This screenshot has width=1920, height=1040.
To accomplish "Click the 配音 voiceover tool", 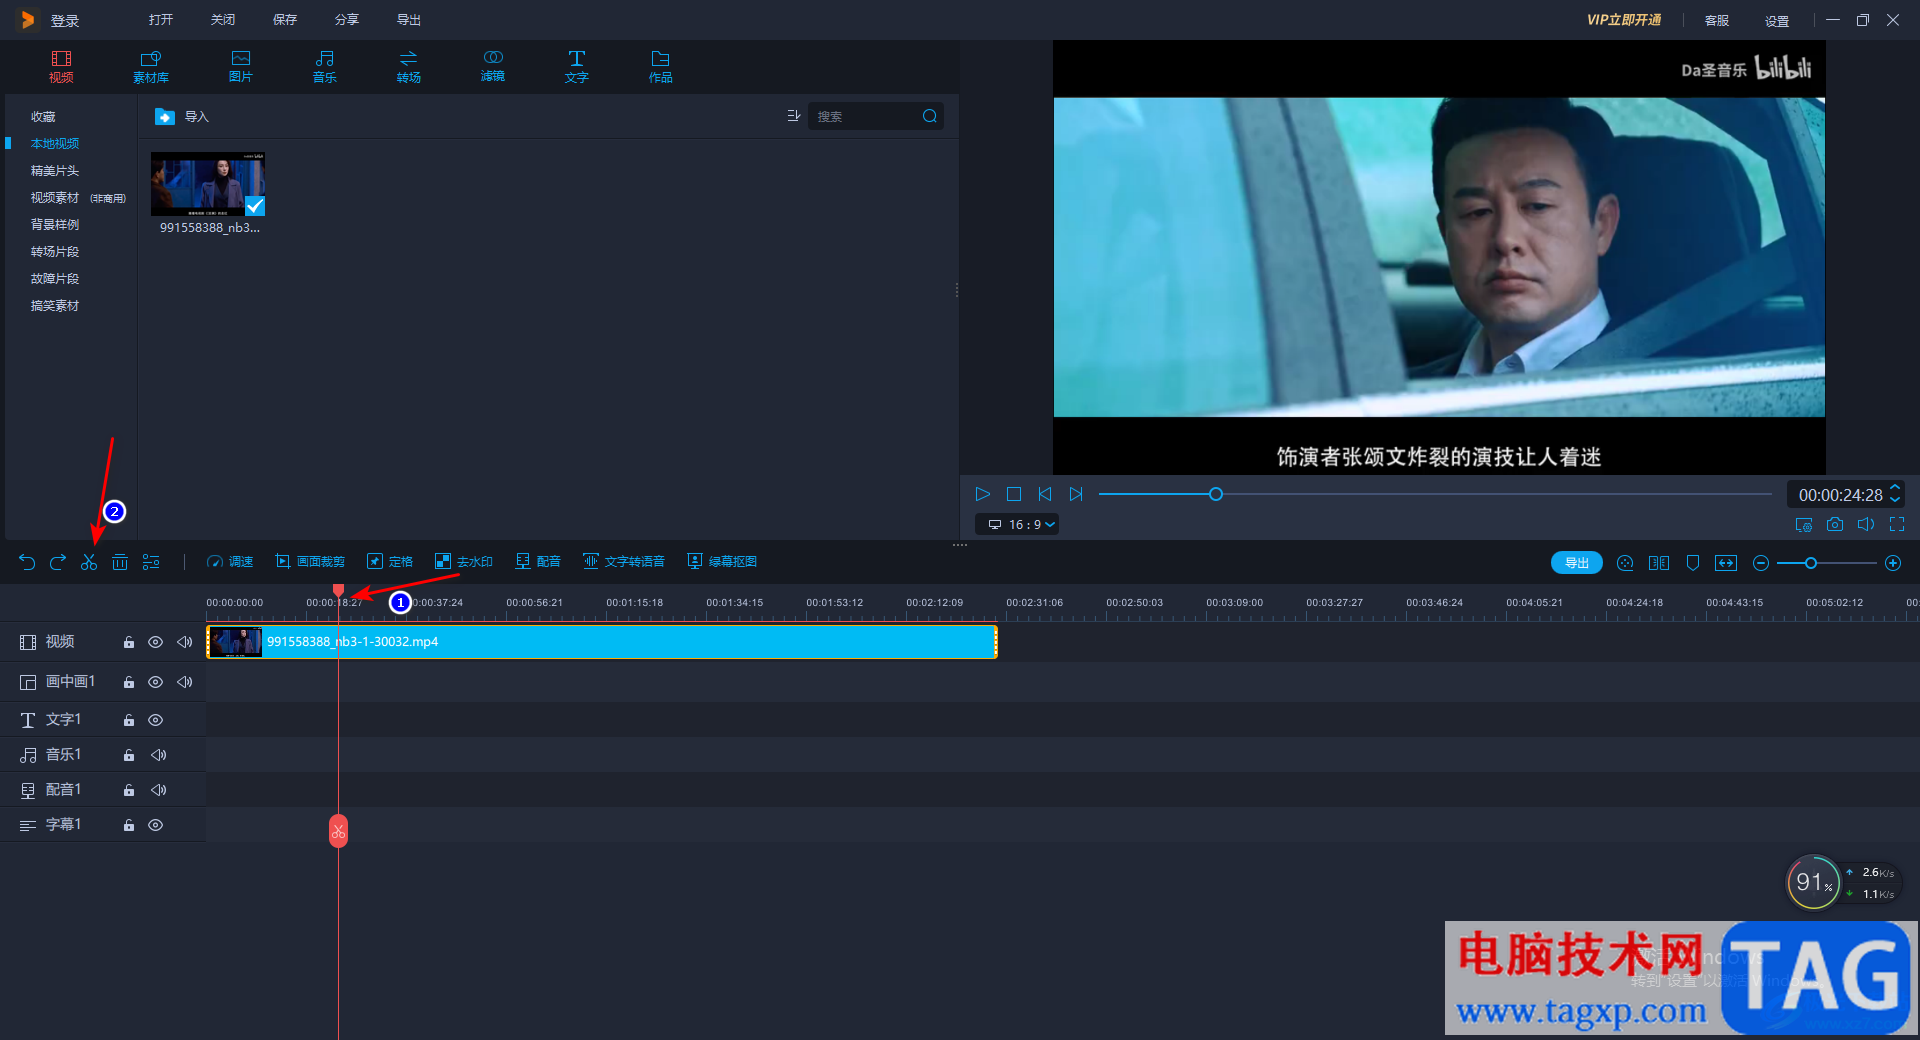I will click(538, 562).
